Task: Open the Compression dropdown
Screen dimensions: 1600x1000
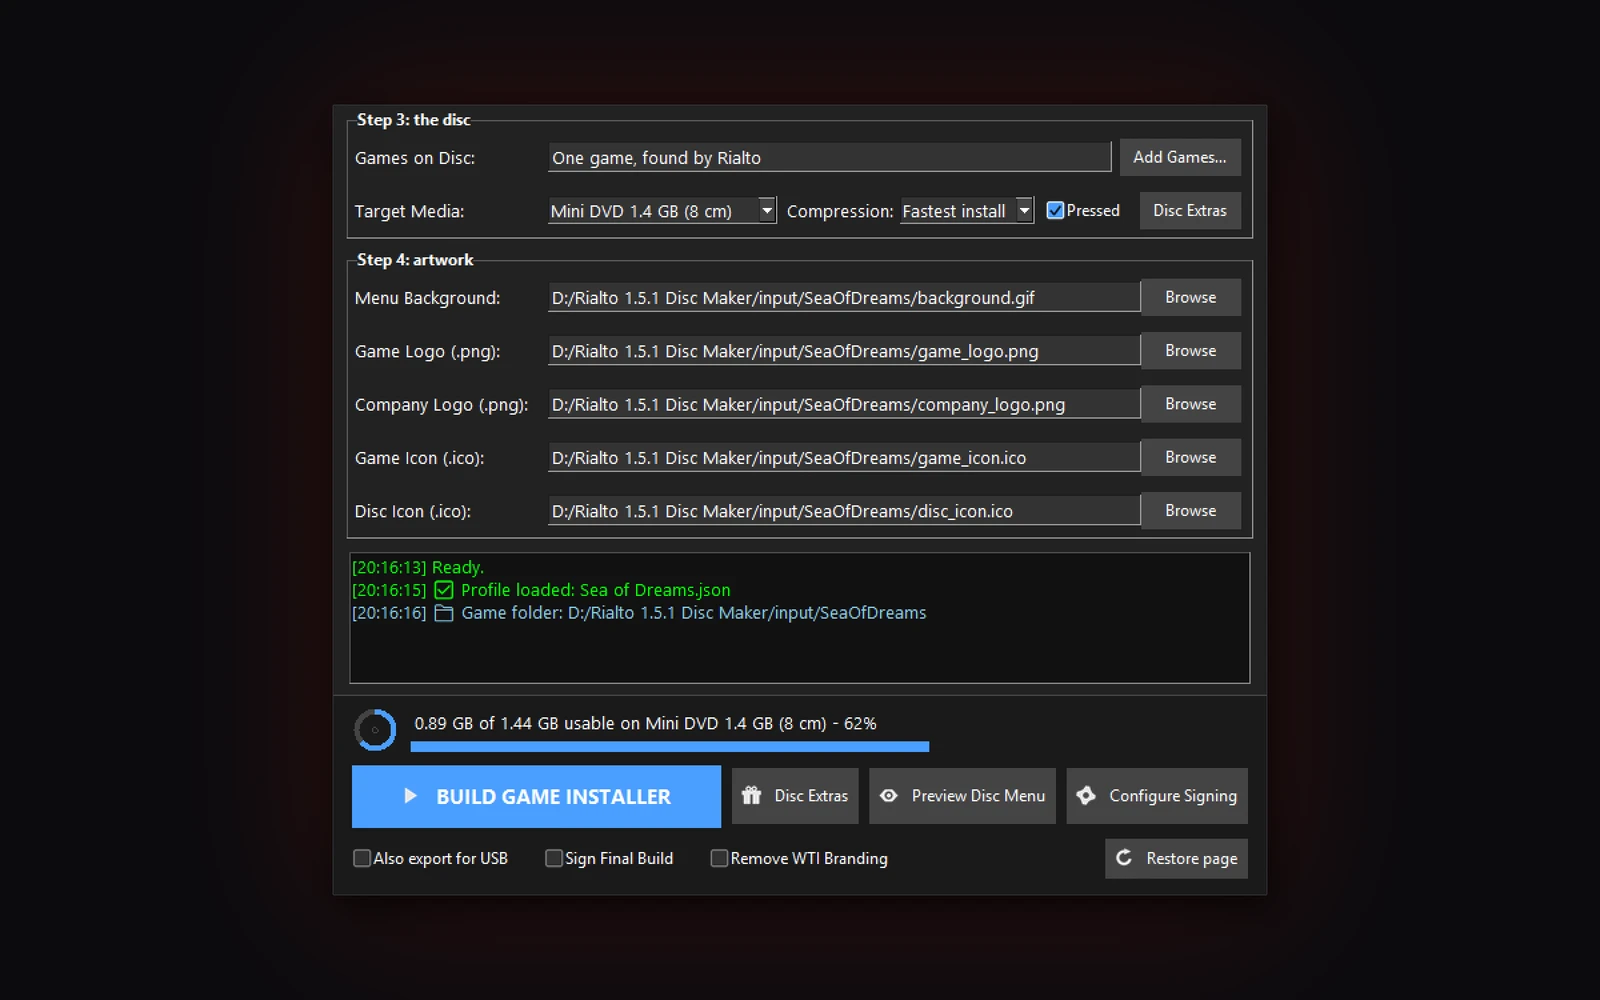Action: (x=1024, y=211)
